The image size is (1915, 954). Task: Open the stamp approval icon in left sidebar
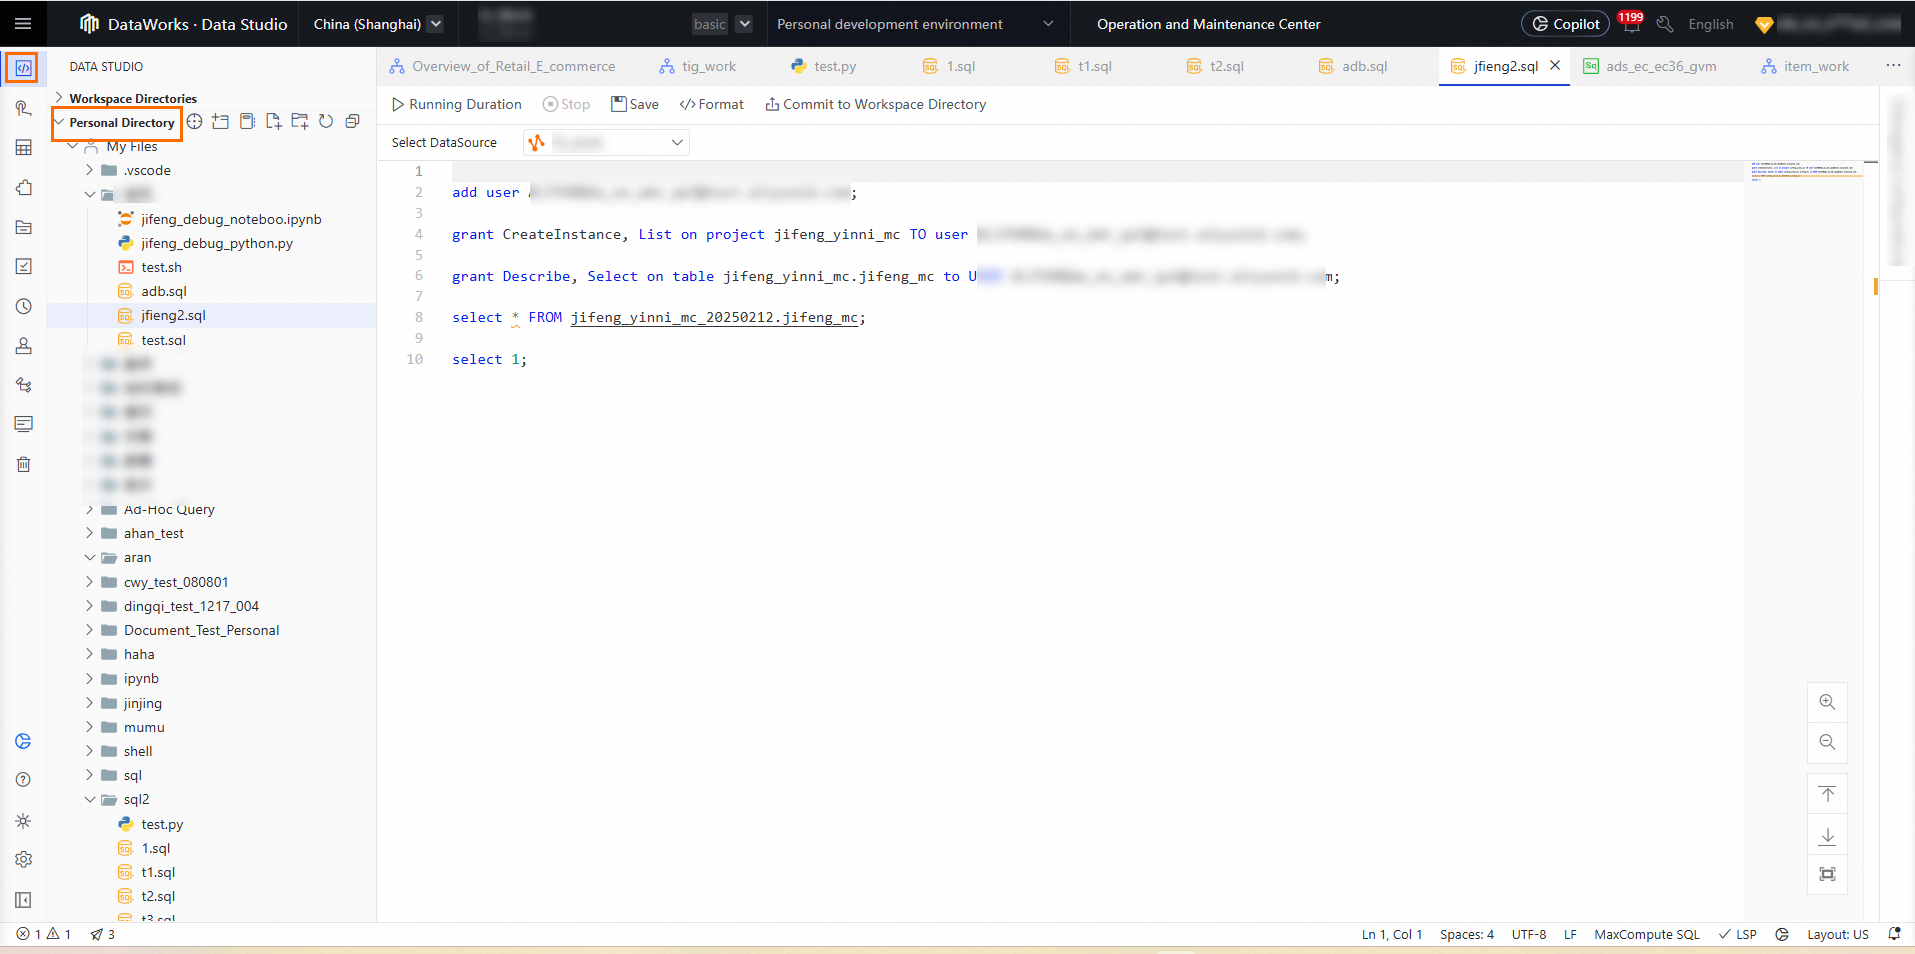[x=23, y=346]
